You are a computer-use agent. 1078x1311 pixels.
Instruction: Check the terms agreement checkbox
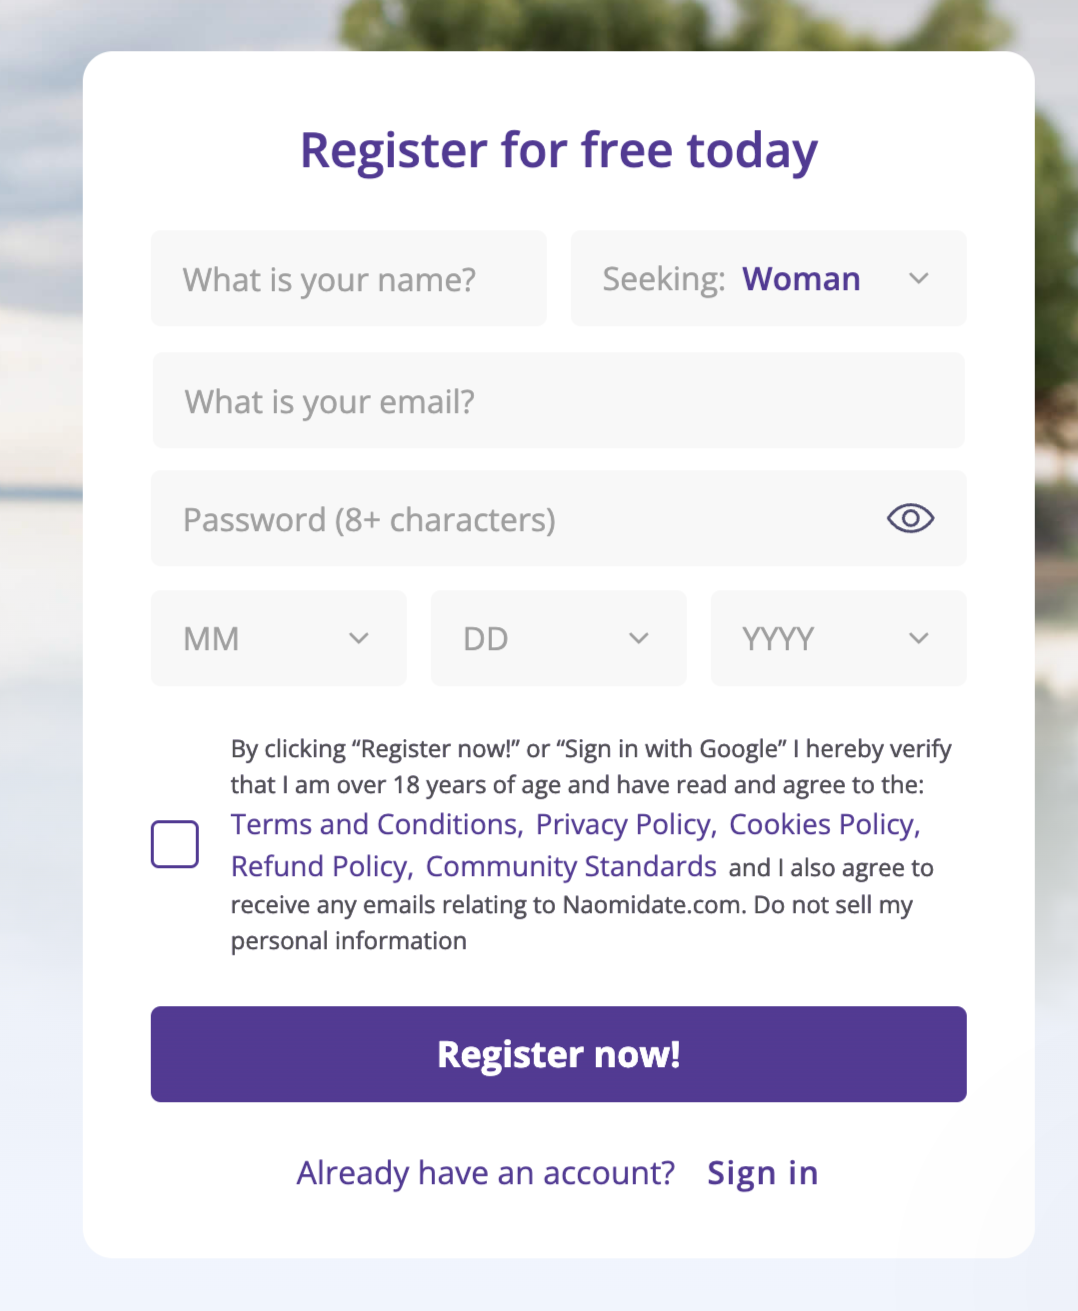175,843
